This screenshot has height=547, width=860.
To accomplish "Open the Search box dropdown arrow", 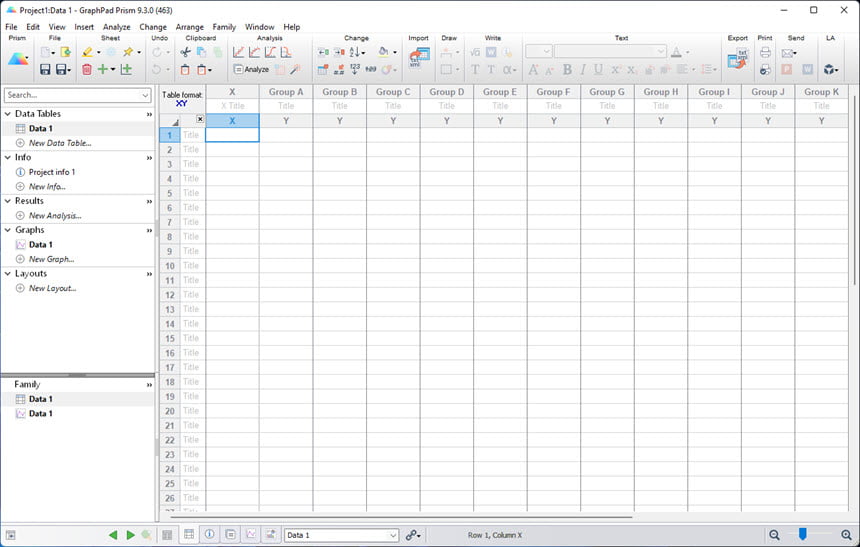I will [x=145, y=95].
